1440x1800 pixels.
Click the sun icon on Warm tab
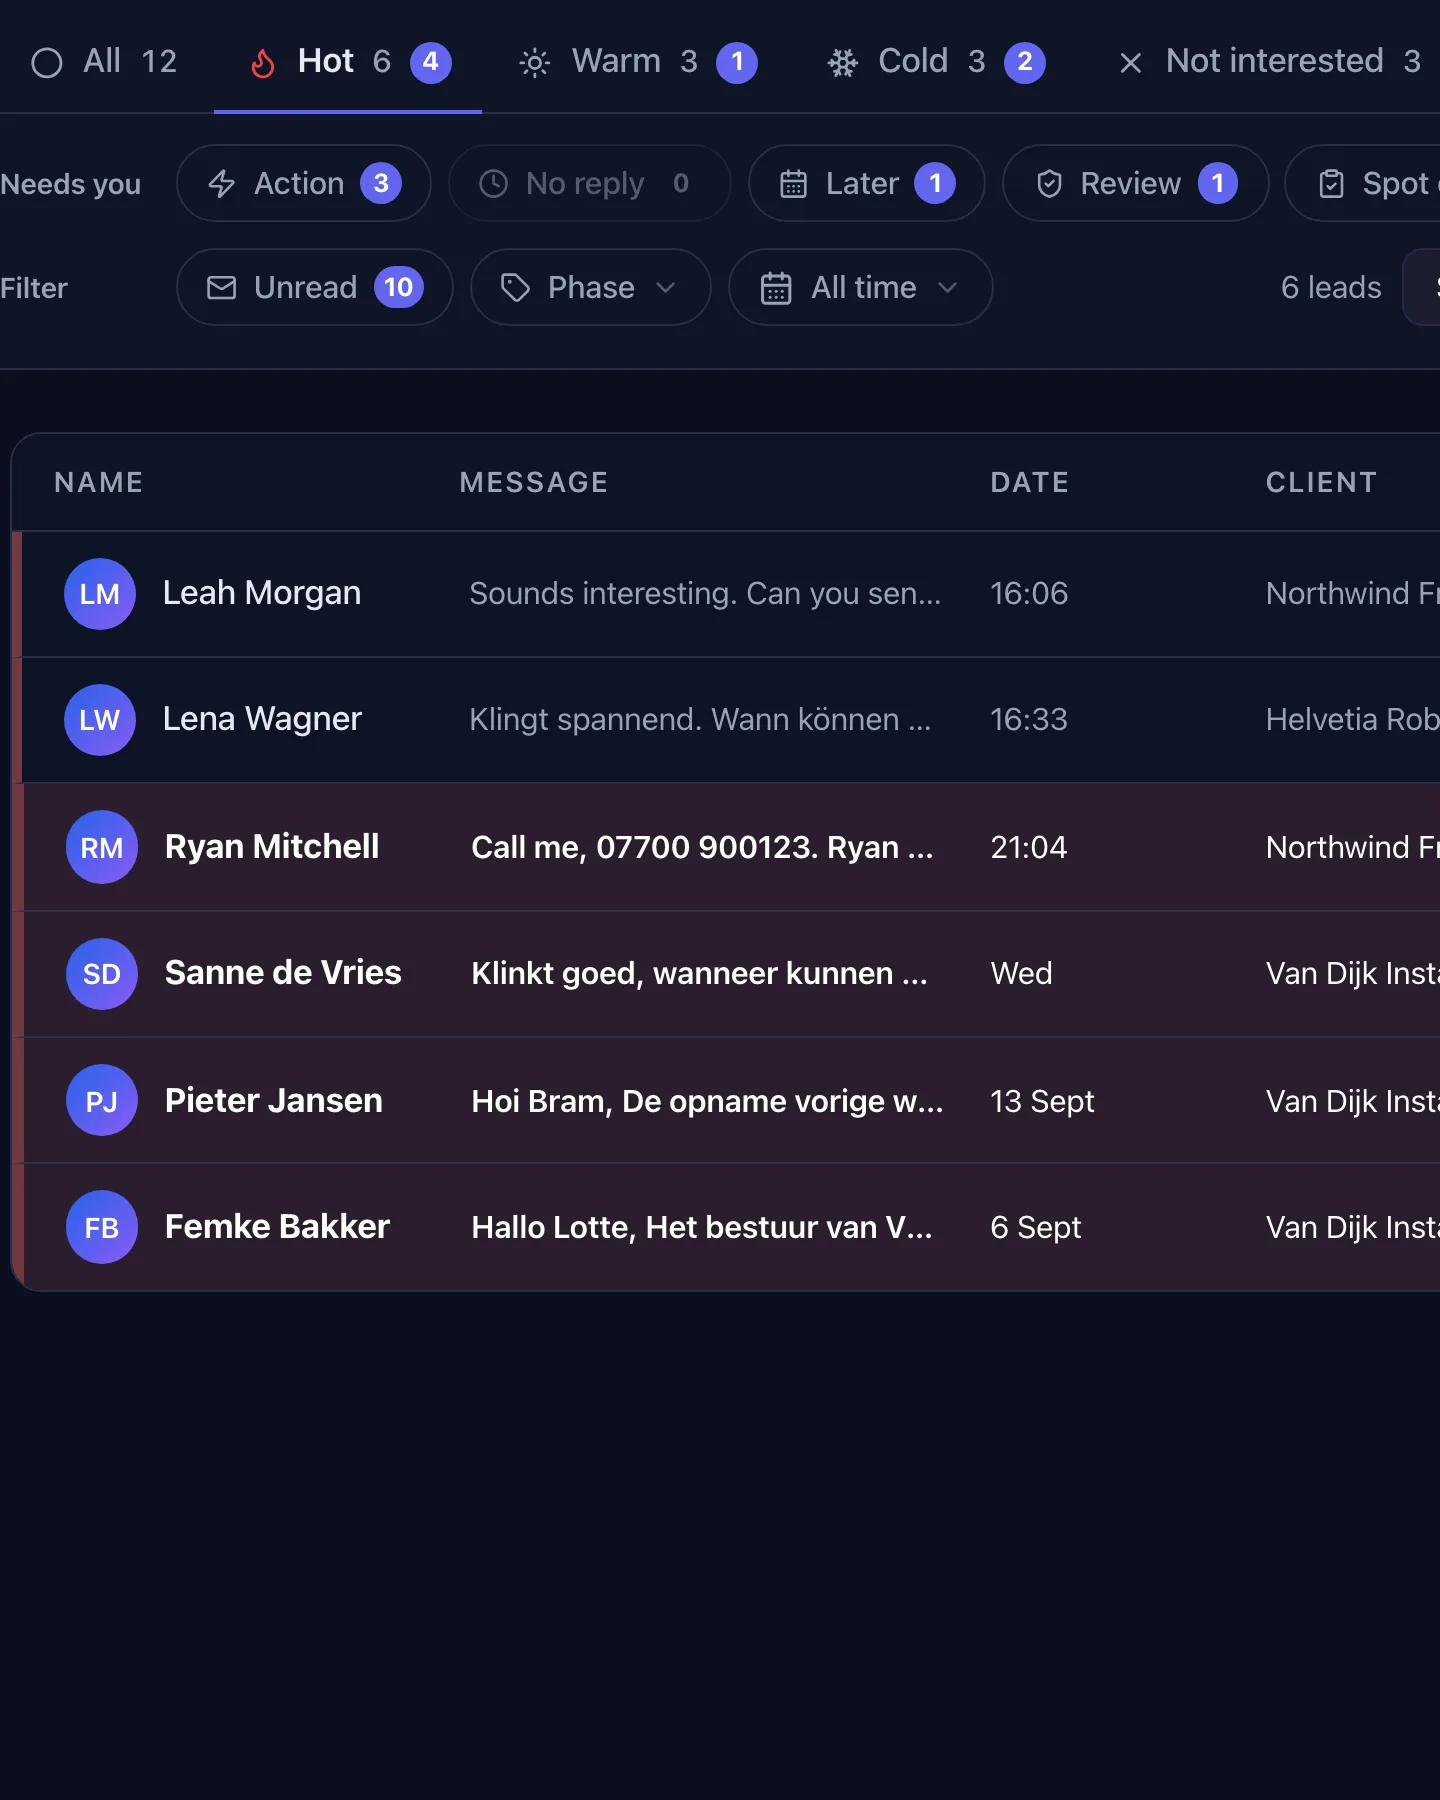tap(535, 63)
